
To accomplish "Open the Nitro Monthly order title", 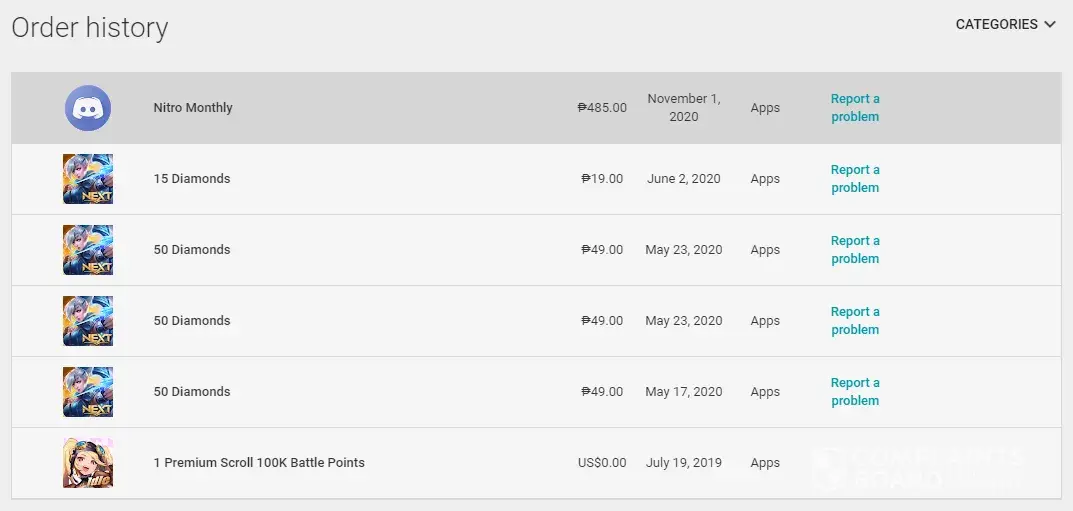I will click(x=193, y=108).
